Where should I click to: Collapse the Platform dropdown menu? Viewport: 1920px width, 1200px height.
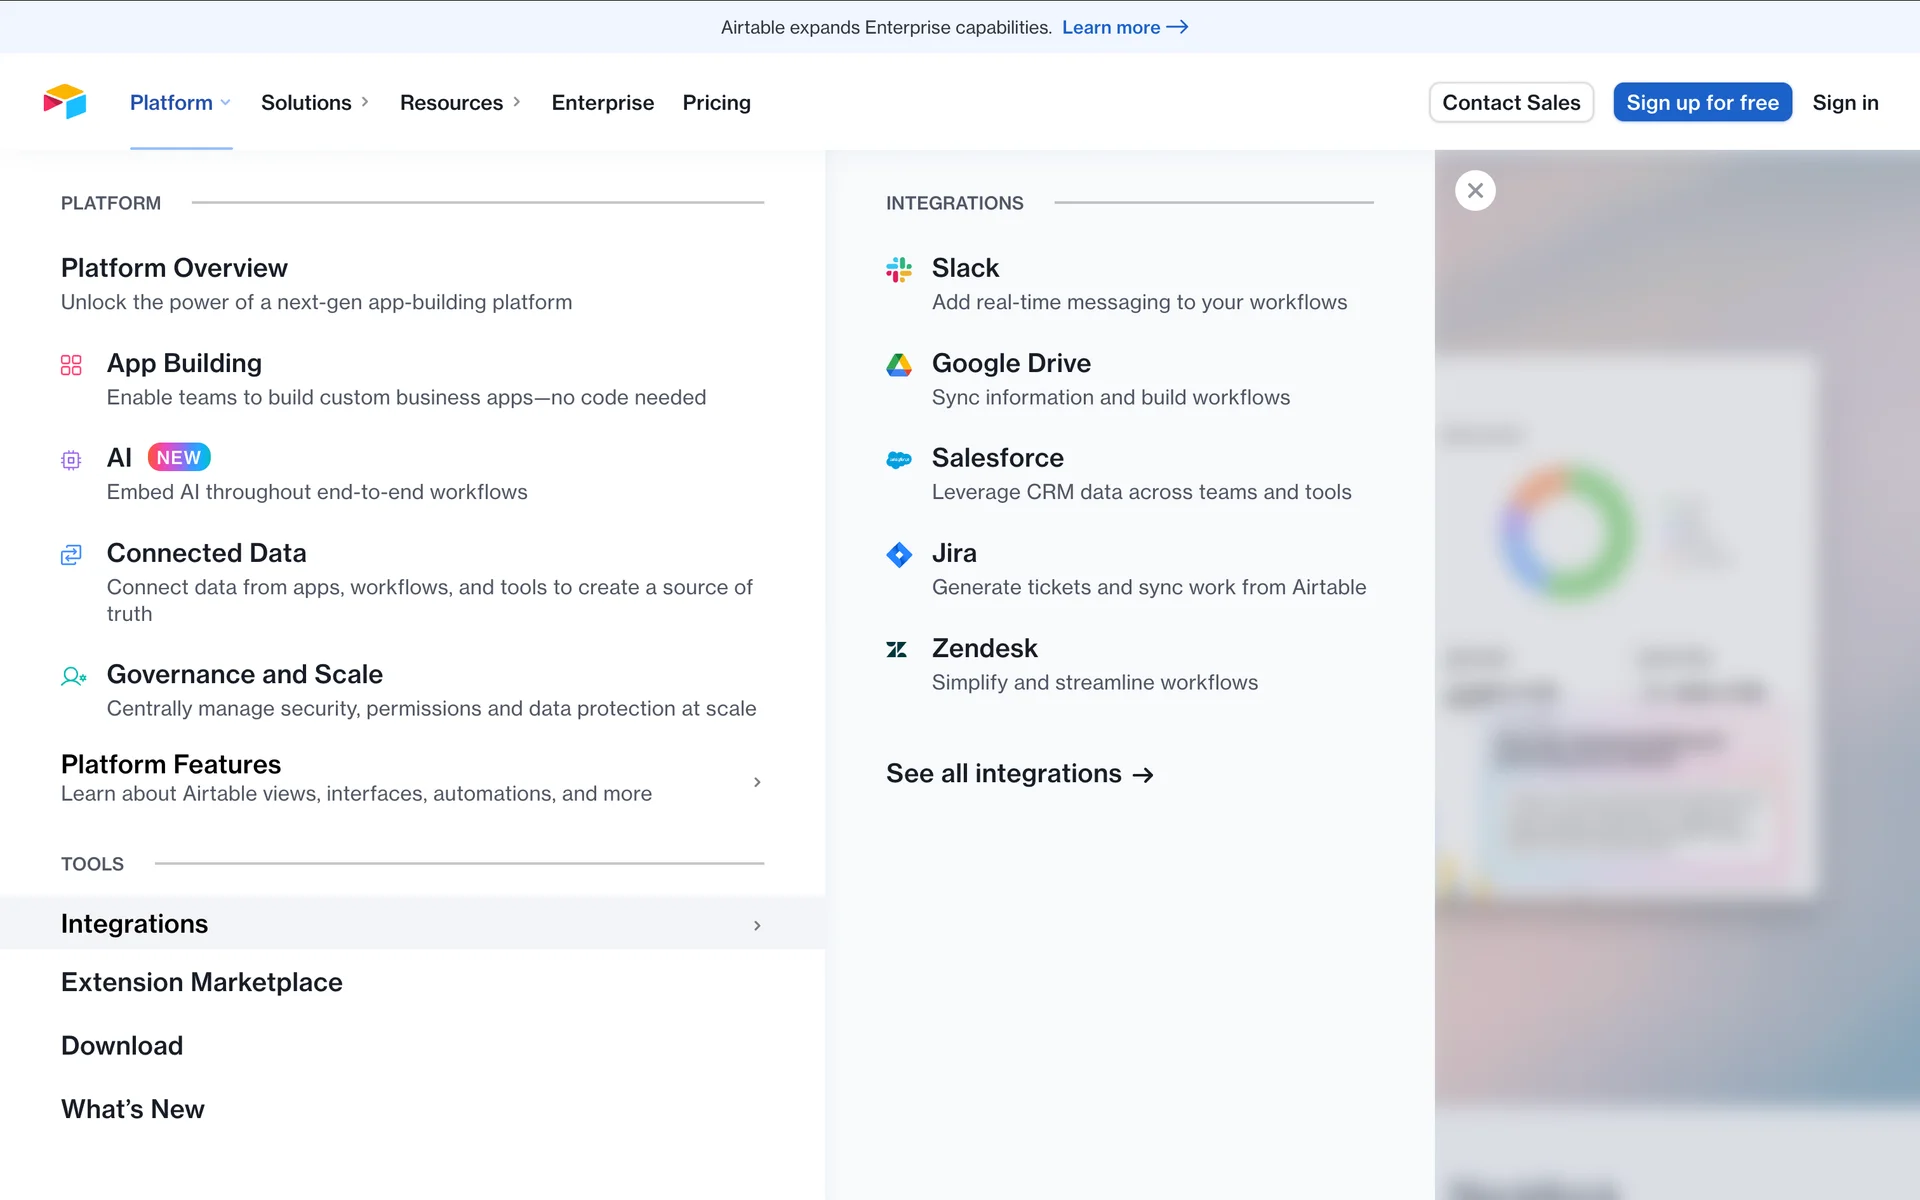[180, 103]
